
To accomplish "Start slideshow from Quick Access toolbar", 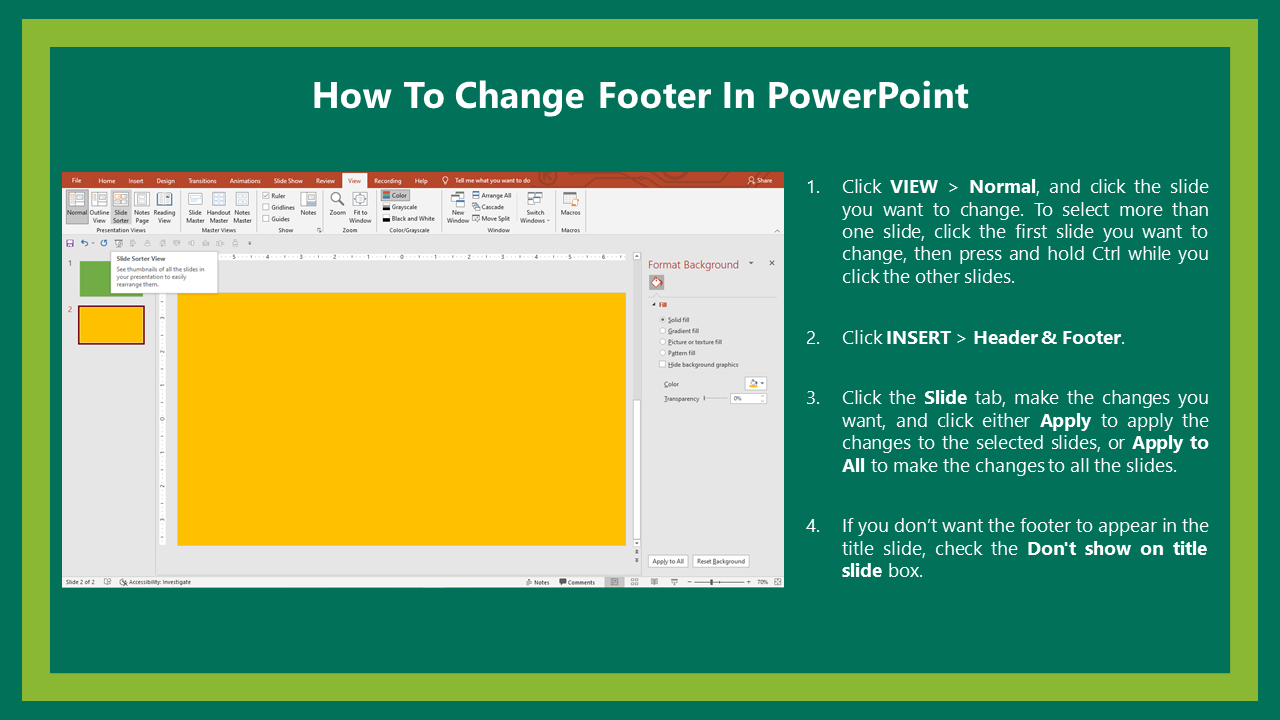I will pos(118,243).
